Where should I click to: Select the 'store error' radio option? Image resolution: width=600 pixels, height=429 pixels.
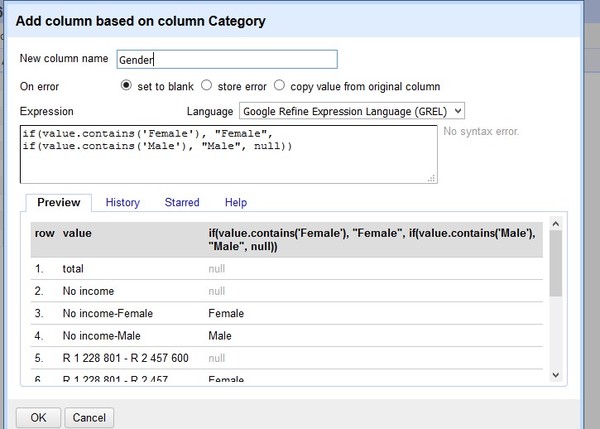click(x=207, y=85)
